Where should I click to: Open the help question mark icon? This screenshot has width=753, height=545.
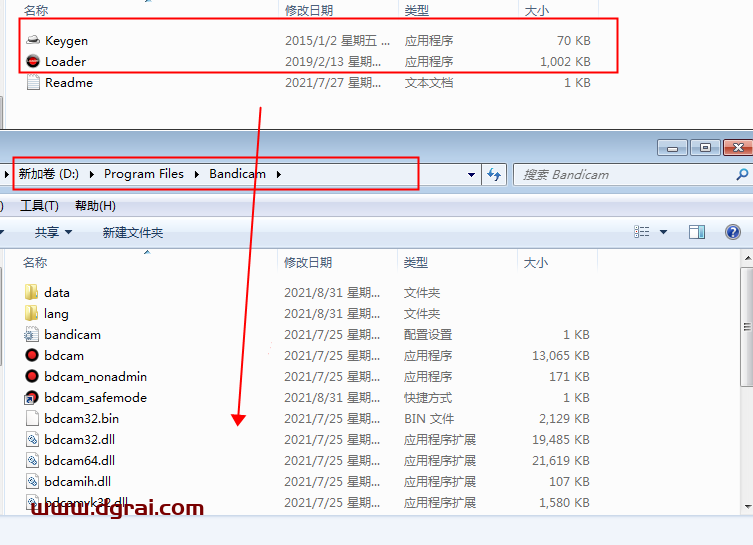(x=732, y=232)
